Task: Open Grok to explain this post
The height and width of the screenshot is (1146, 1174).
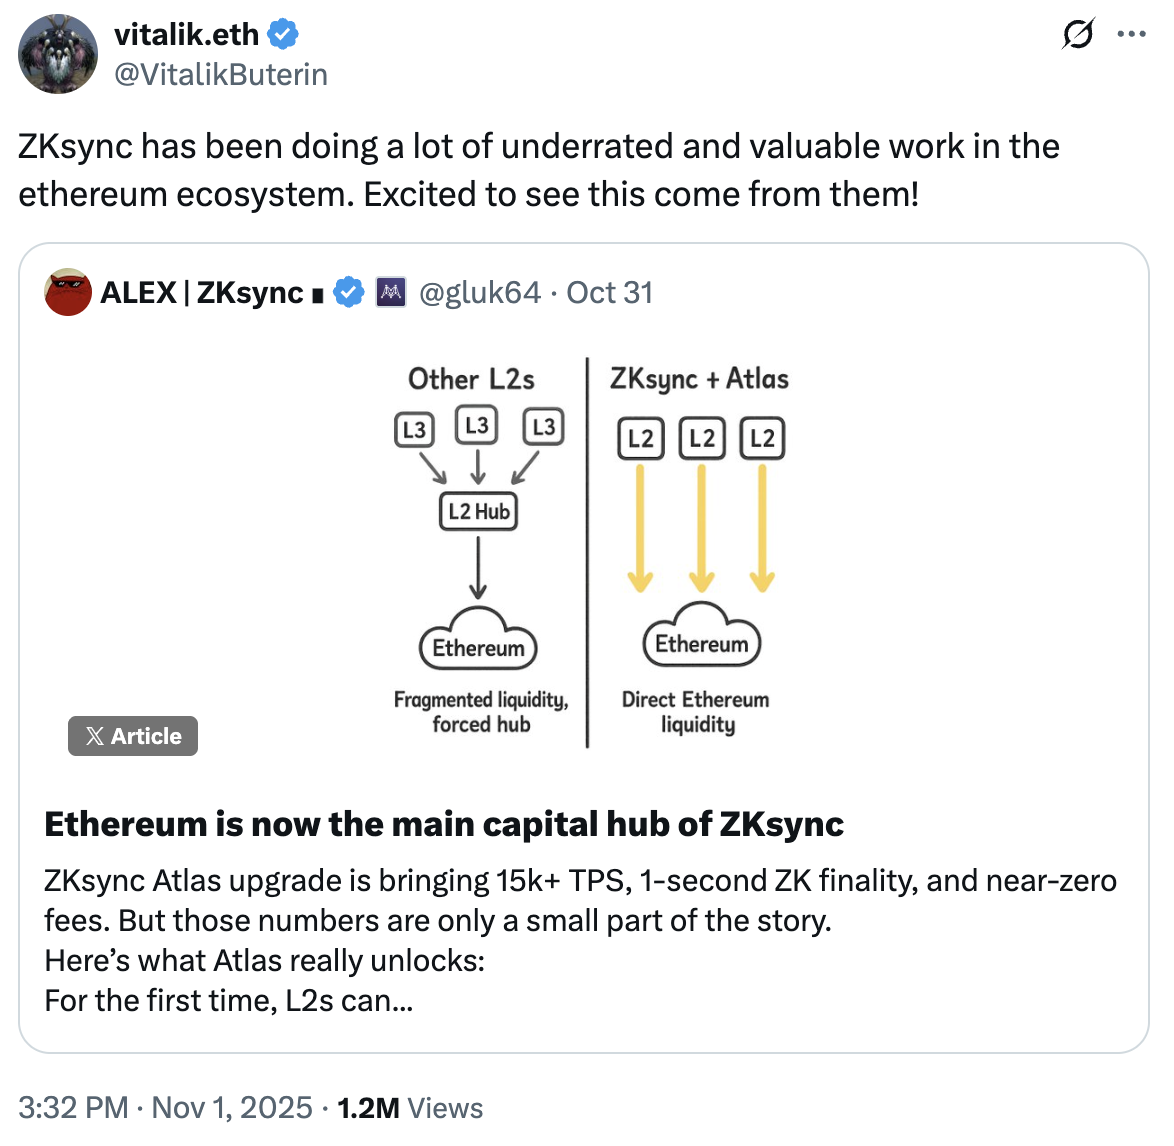Action: (1079, 33)
